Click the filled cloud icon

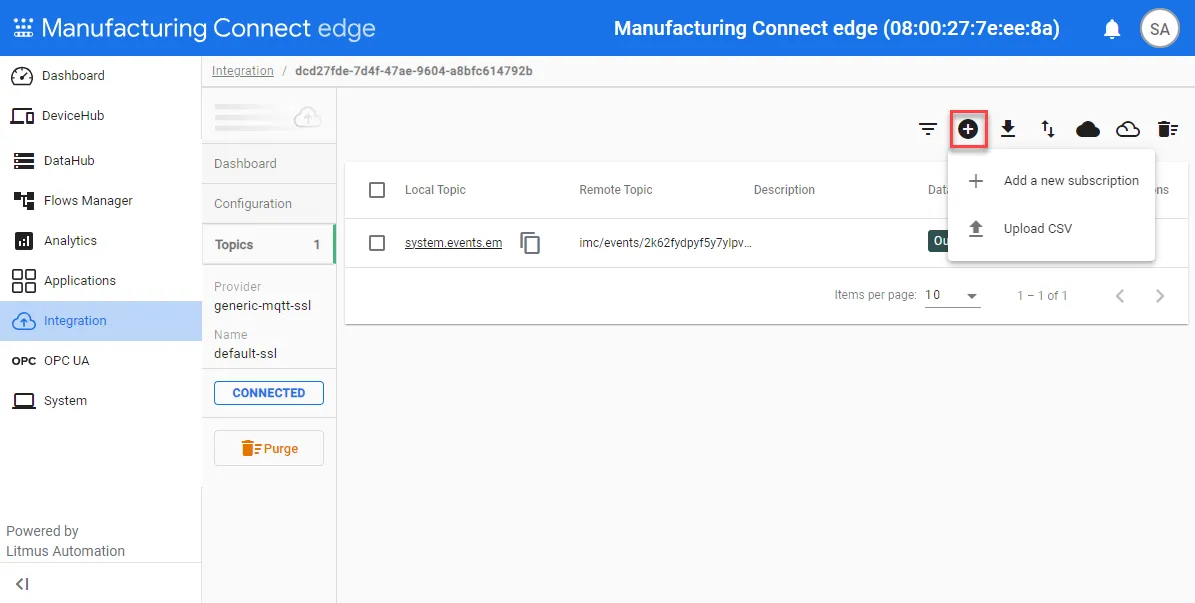click(1088, 130)
